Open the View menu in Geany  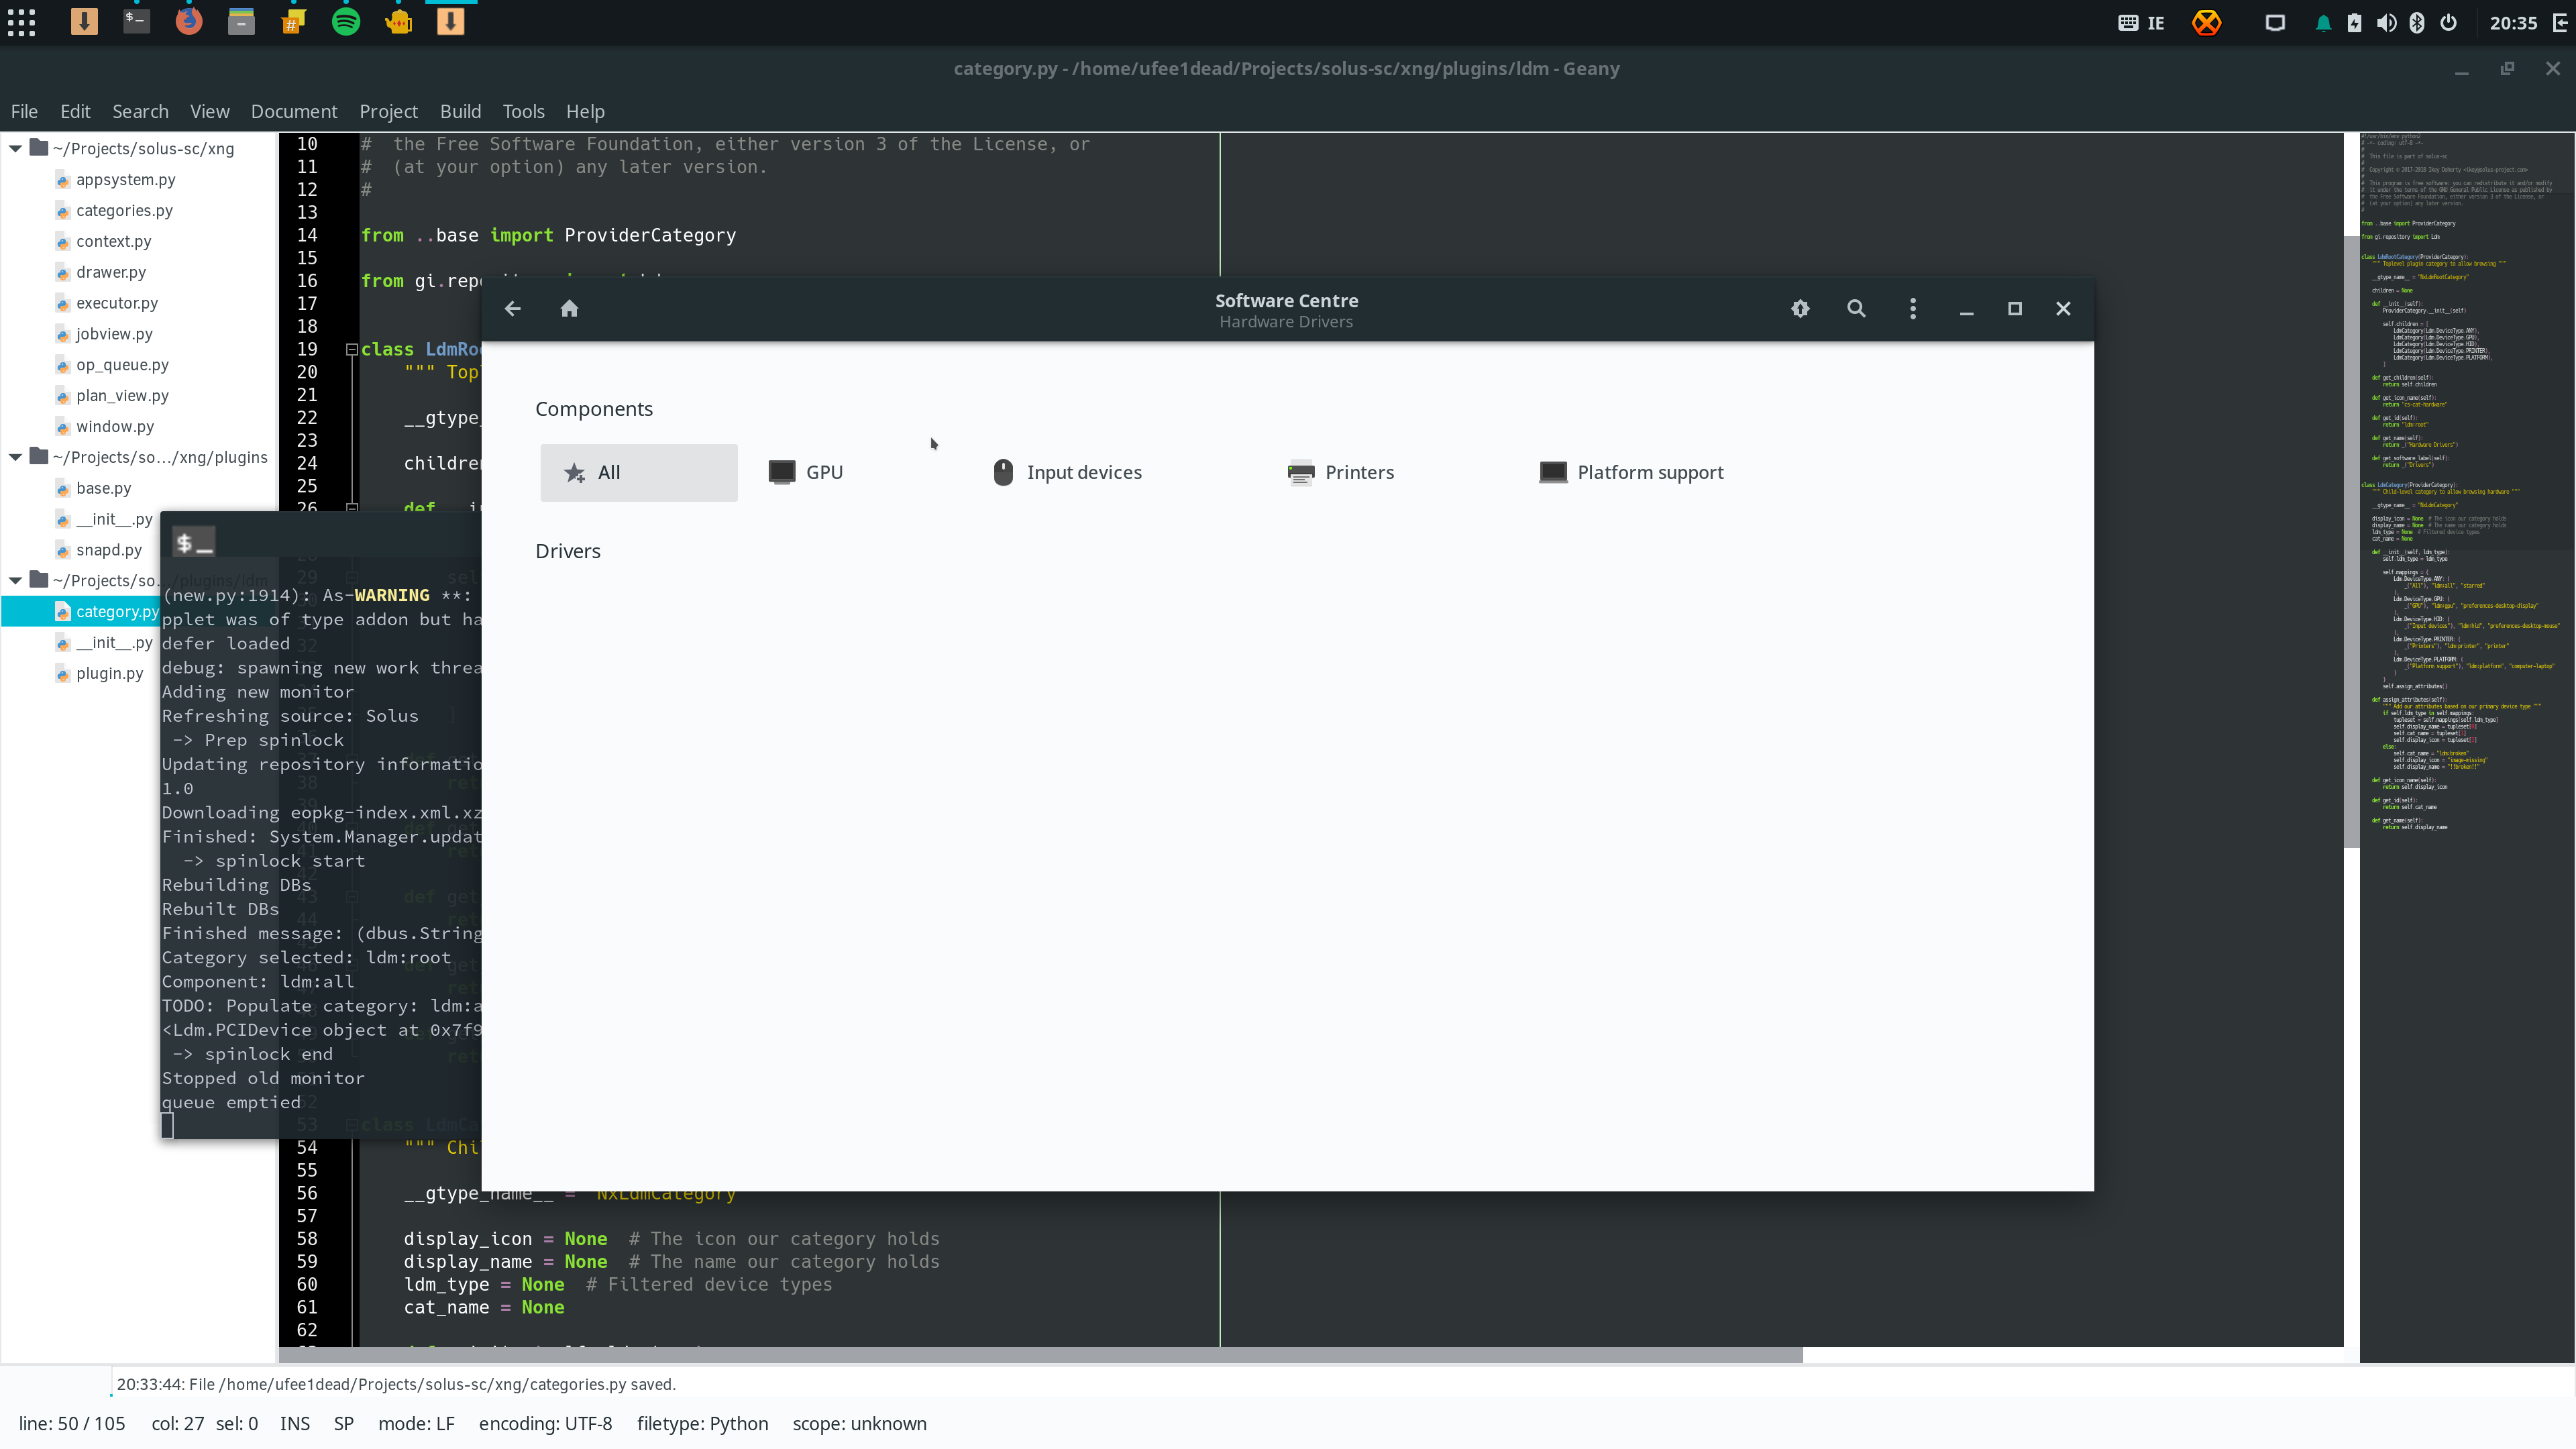[210, 111]
